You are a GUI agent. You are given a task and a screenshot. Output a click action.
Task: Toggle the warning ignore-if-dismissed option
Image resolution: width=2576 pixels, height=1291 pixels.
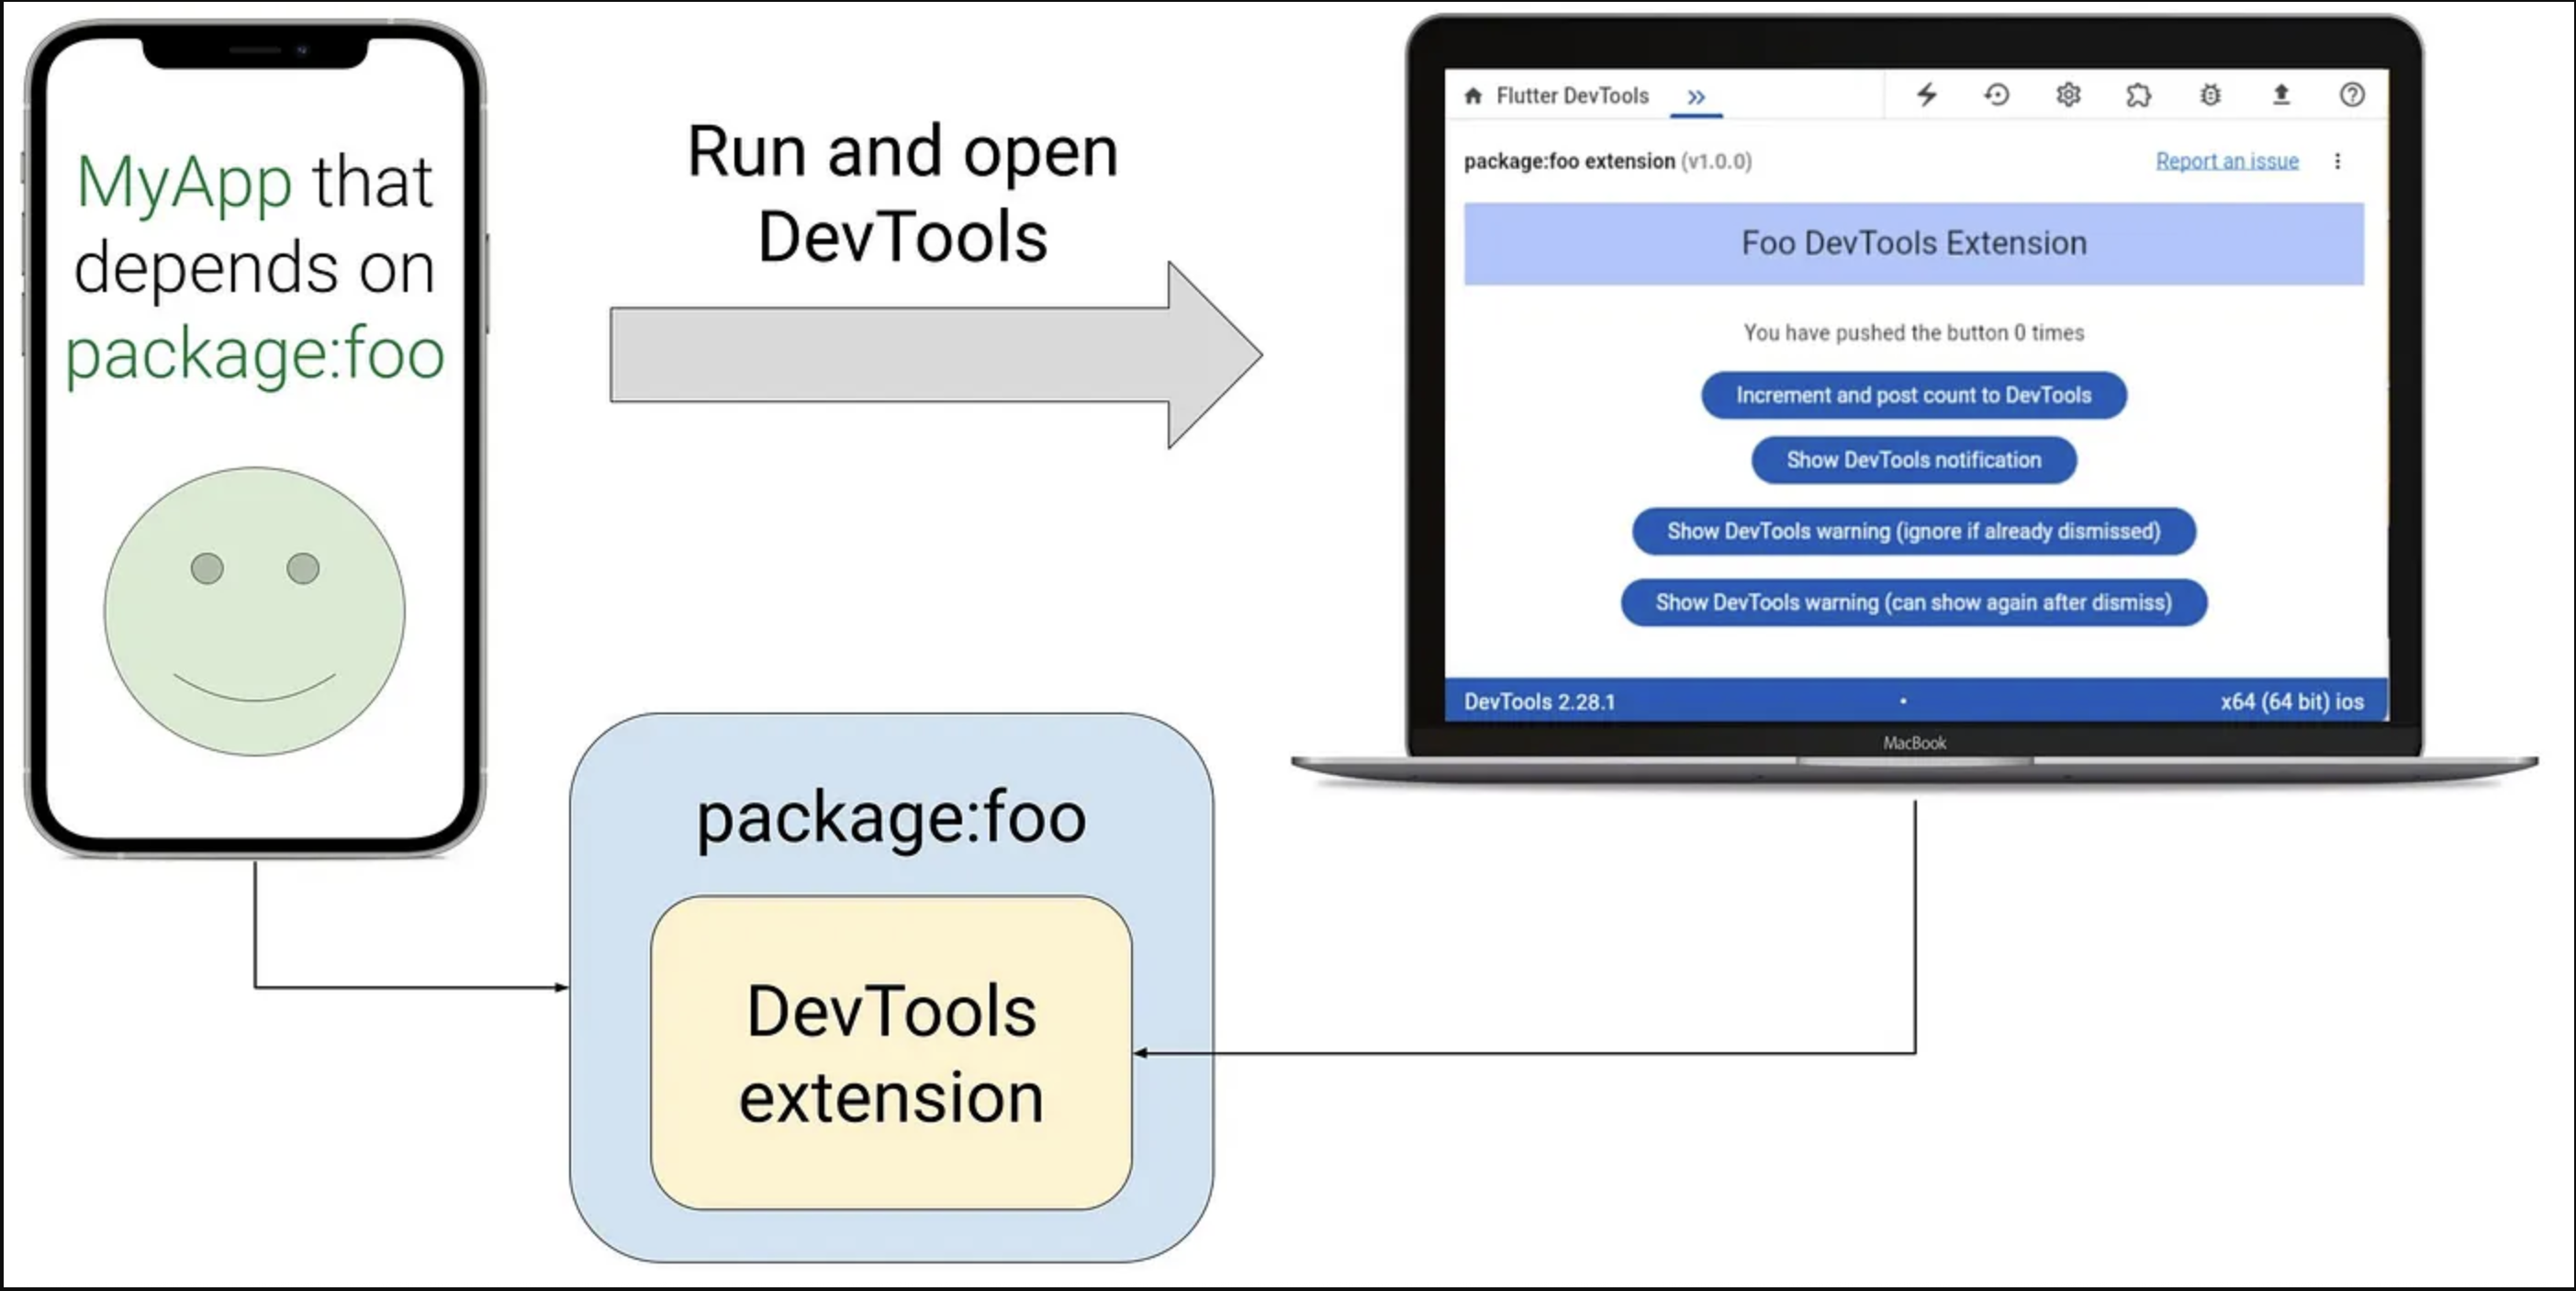pos(1913,531)
